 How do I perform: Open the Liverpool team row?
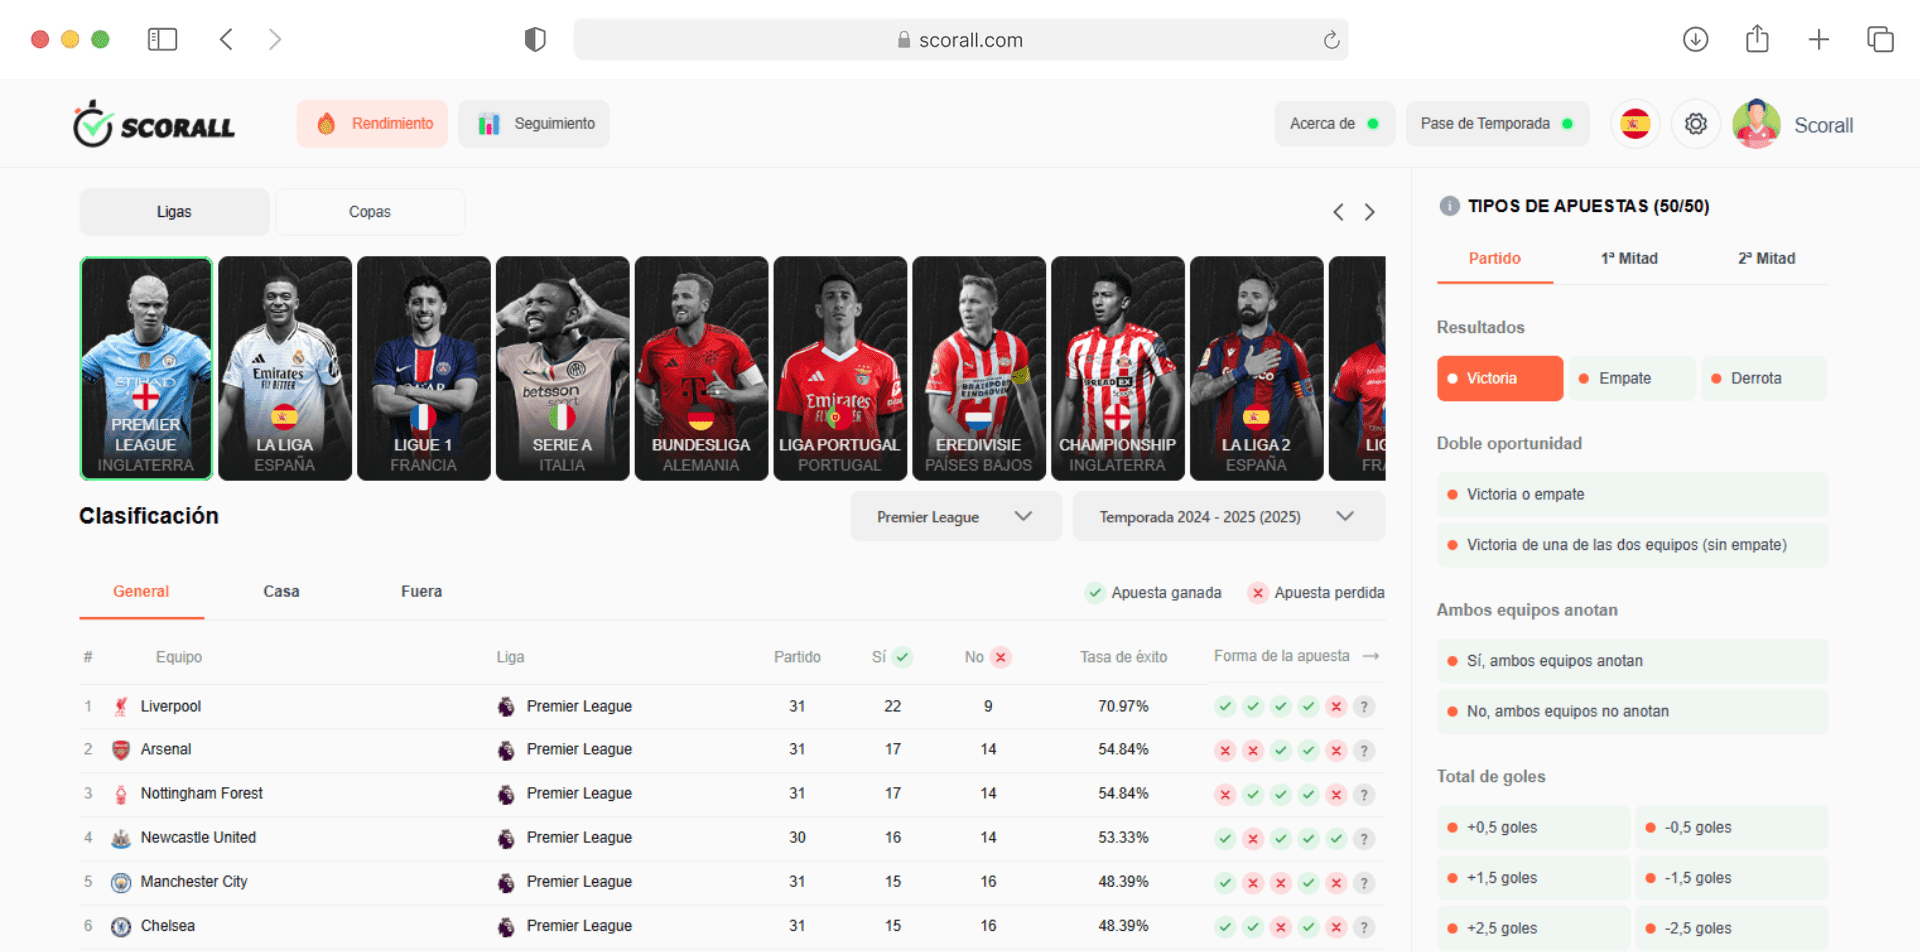coord(732,706)
